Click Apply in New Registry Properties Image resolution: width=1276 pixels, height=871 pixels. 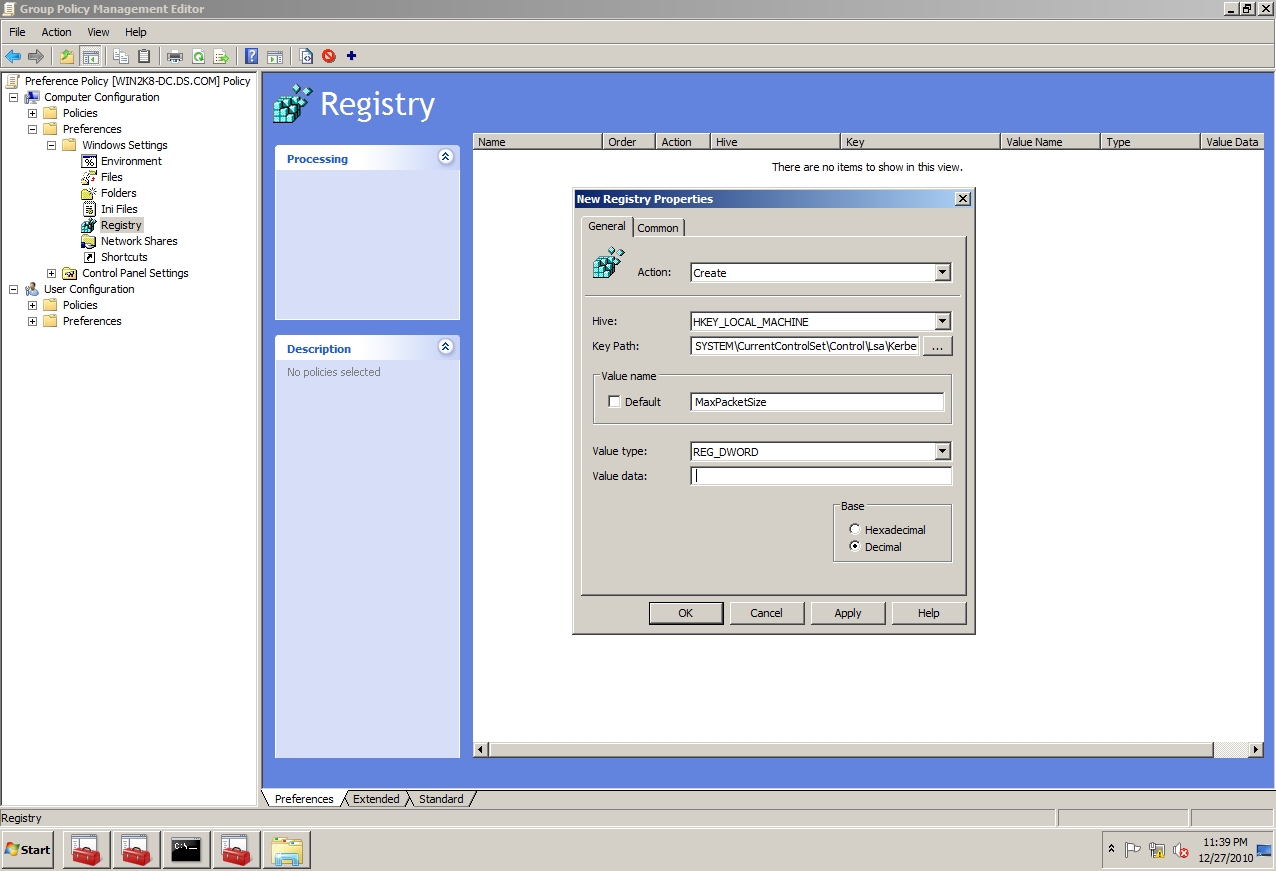click(847, 613)
